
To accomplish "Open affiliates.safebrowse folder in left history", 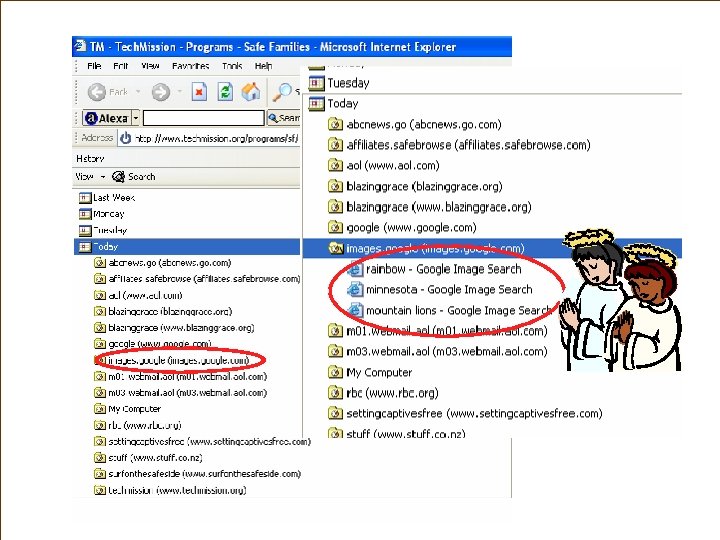I will click(197, 279).
